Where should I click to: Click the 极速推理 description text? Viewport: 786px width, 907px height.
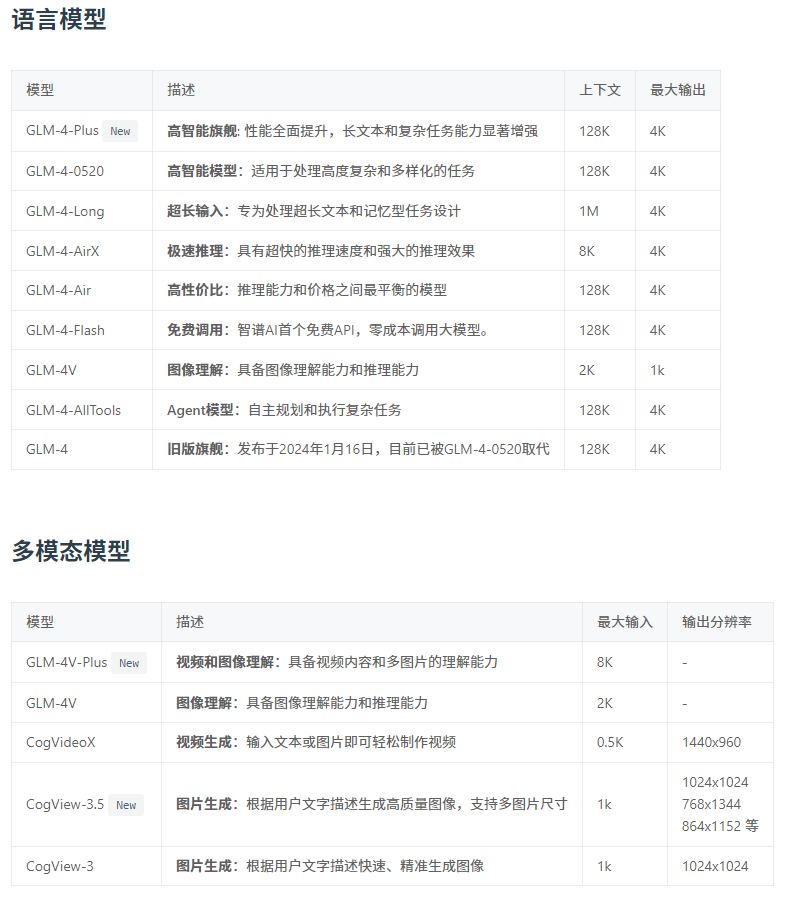pyautogui.click(x=321, y=251)
